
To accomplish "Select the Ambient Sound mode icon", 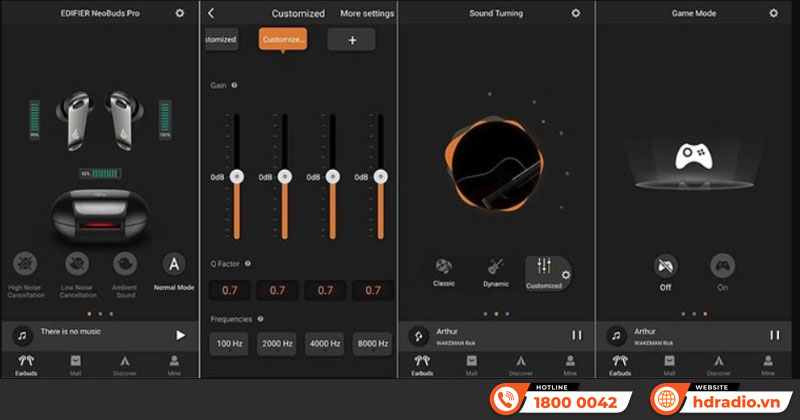I will click(125, 264).
